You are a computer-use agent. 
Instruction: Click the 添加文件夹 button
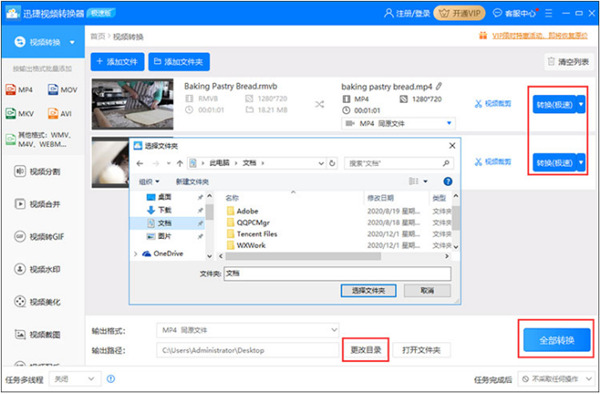coord(179,62)
